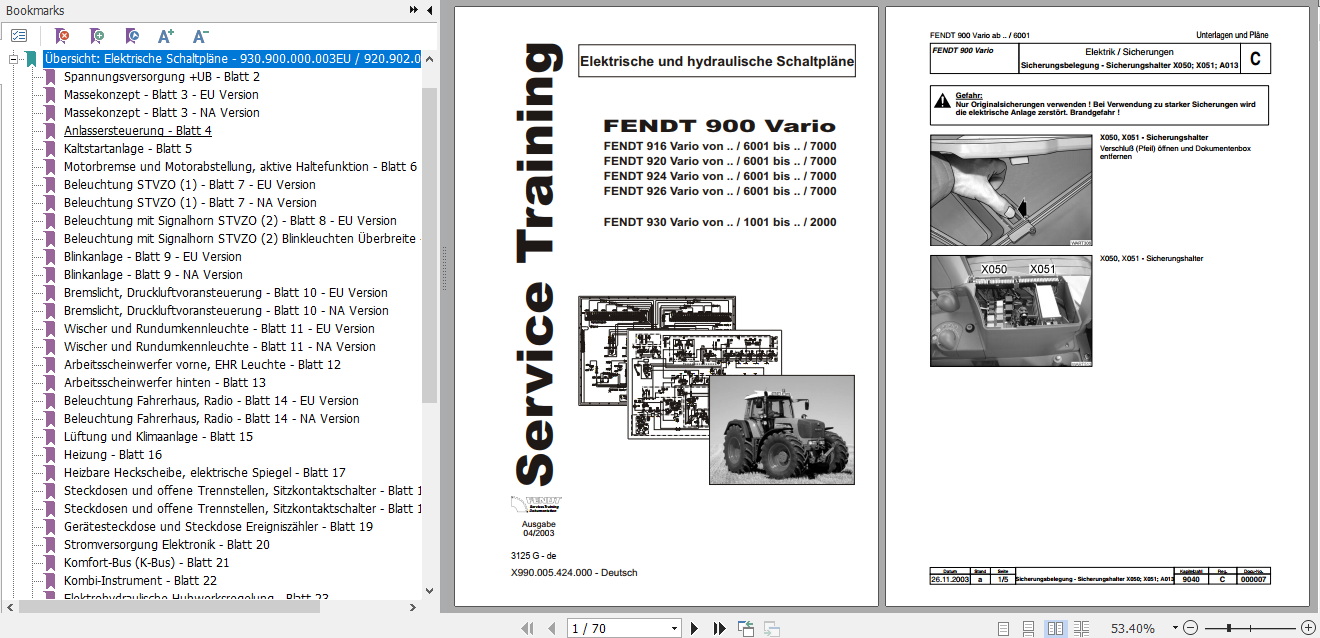
Task: Open Bremslicht, Druckluftvoransteuerung - Blatt 10 - NA Version
Action: coord(226,310)
